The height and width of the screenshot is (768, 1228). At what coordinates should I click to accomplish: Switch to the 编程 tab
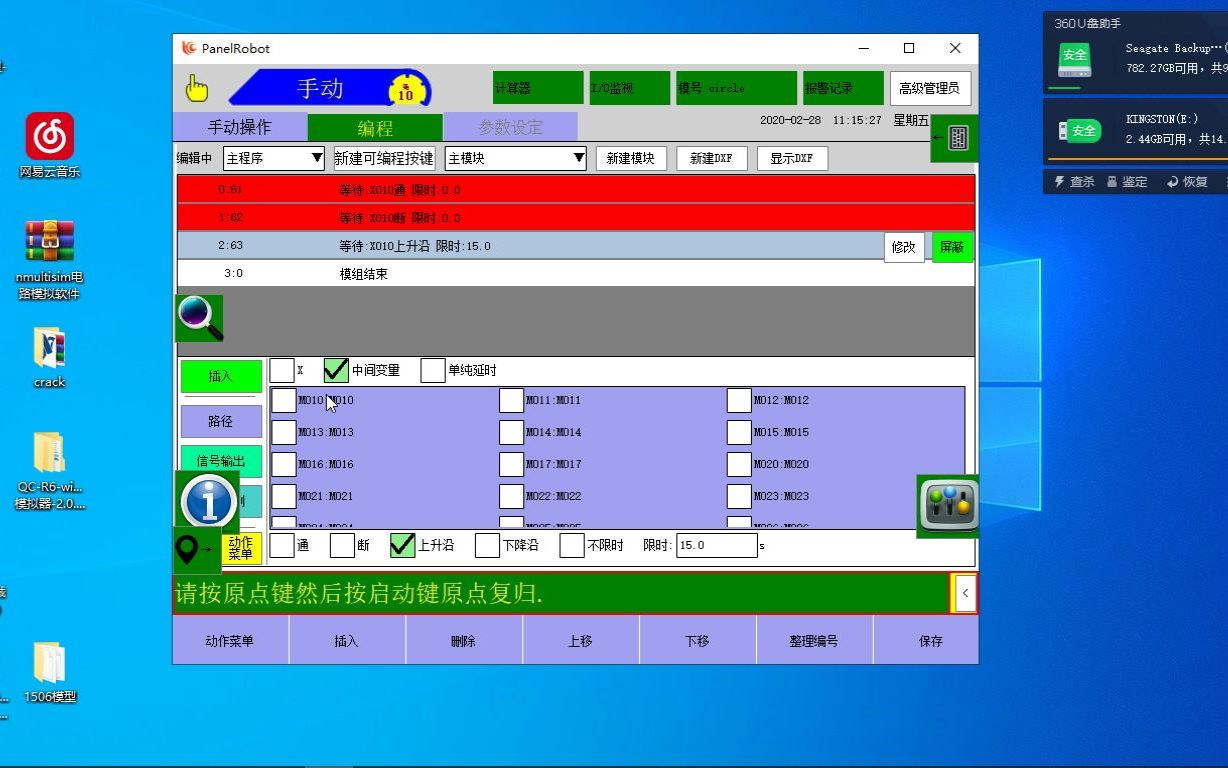click(x=375, y=127)
